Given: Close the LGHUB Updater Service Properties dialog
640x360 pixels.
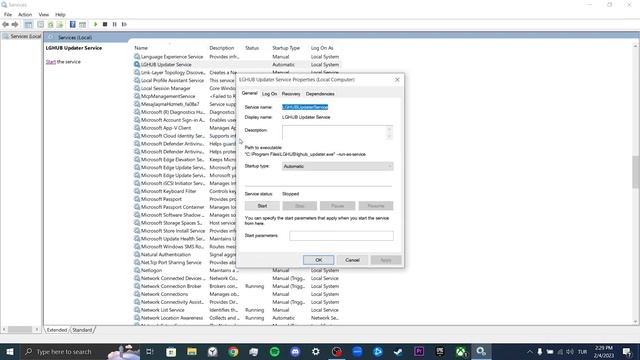Looking at the screenshot, I should [397, 80].
